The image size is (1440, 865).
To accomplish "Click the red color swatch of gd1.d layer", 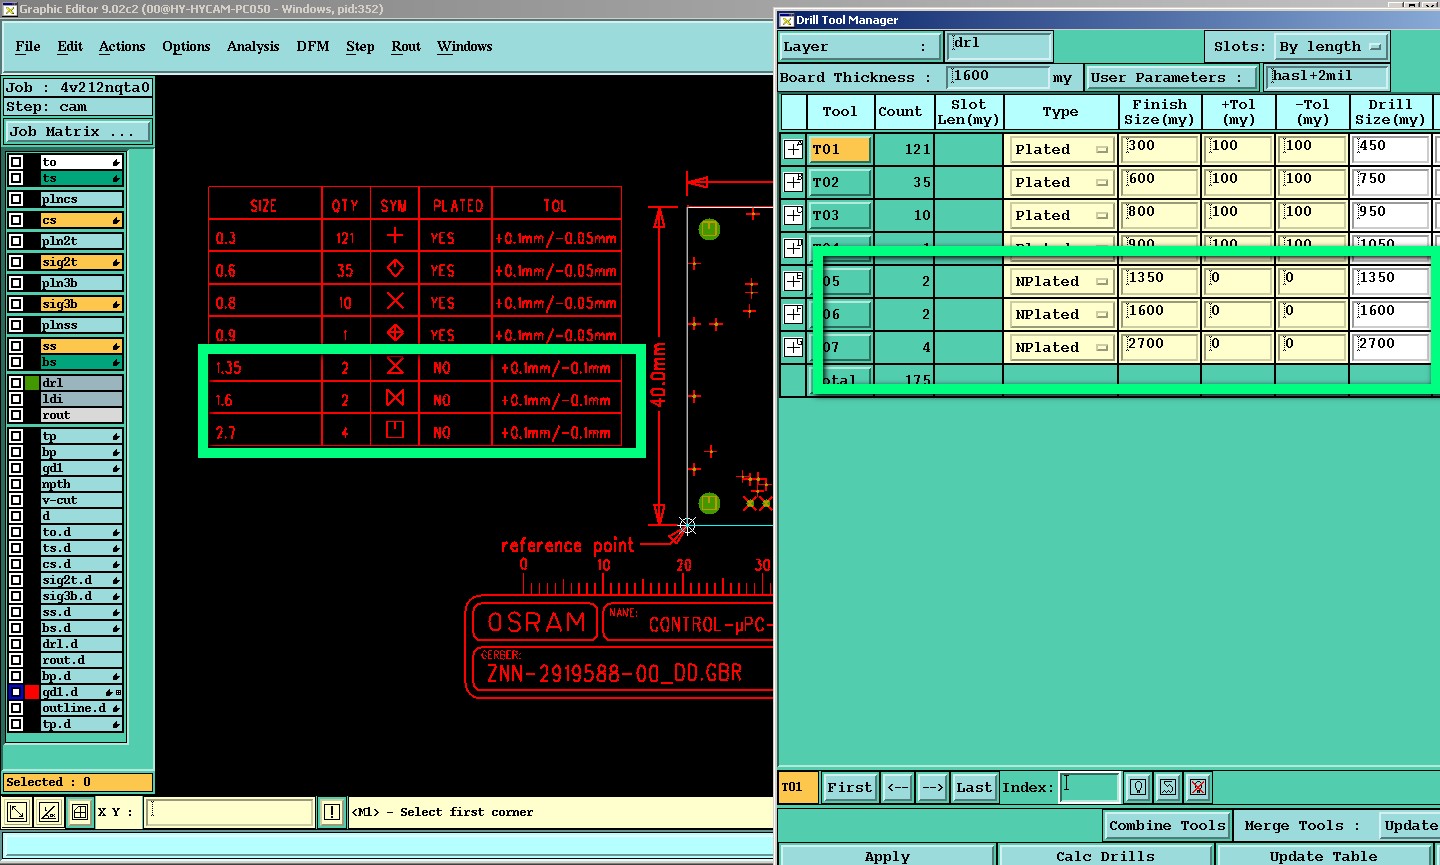I will click(32, 692).
